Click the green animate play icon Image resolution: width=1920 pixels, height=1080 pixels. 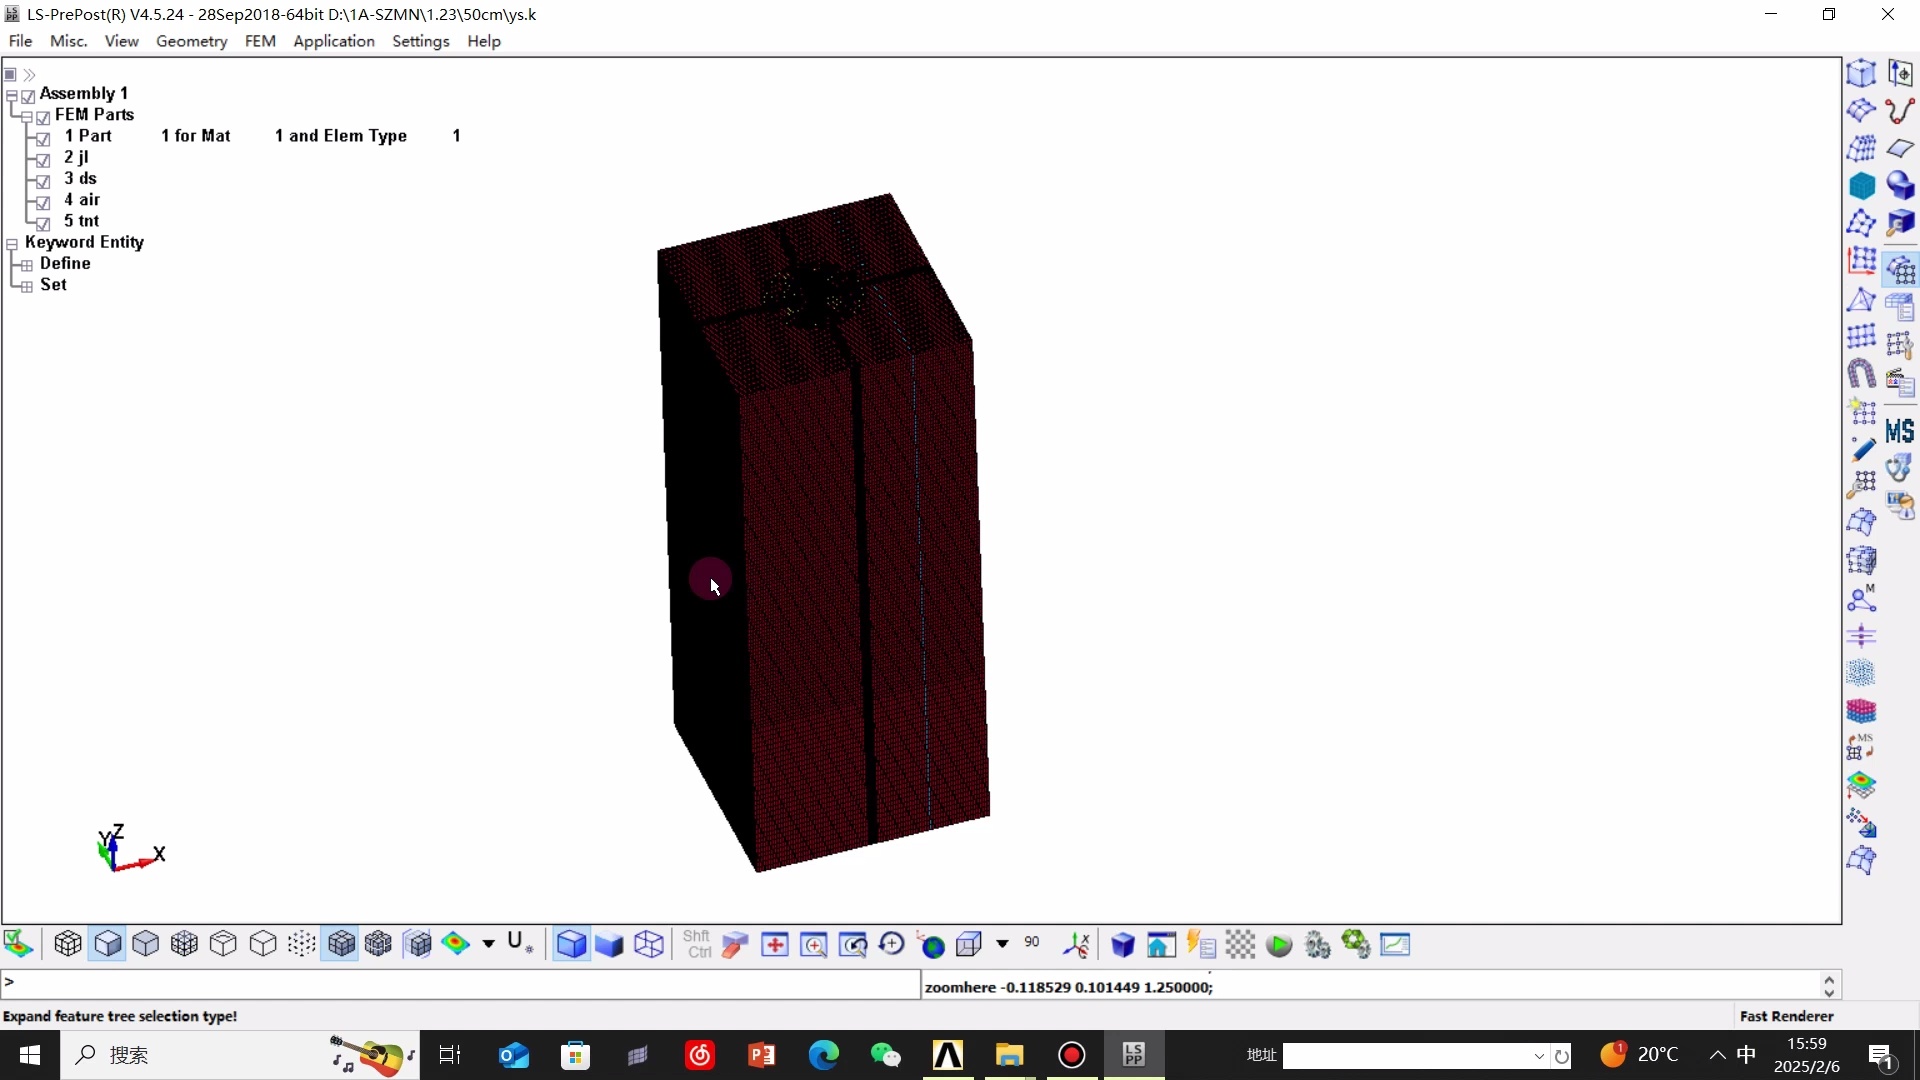(1278, 945)
